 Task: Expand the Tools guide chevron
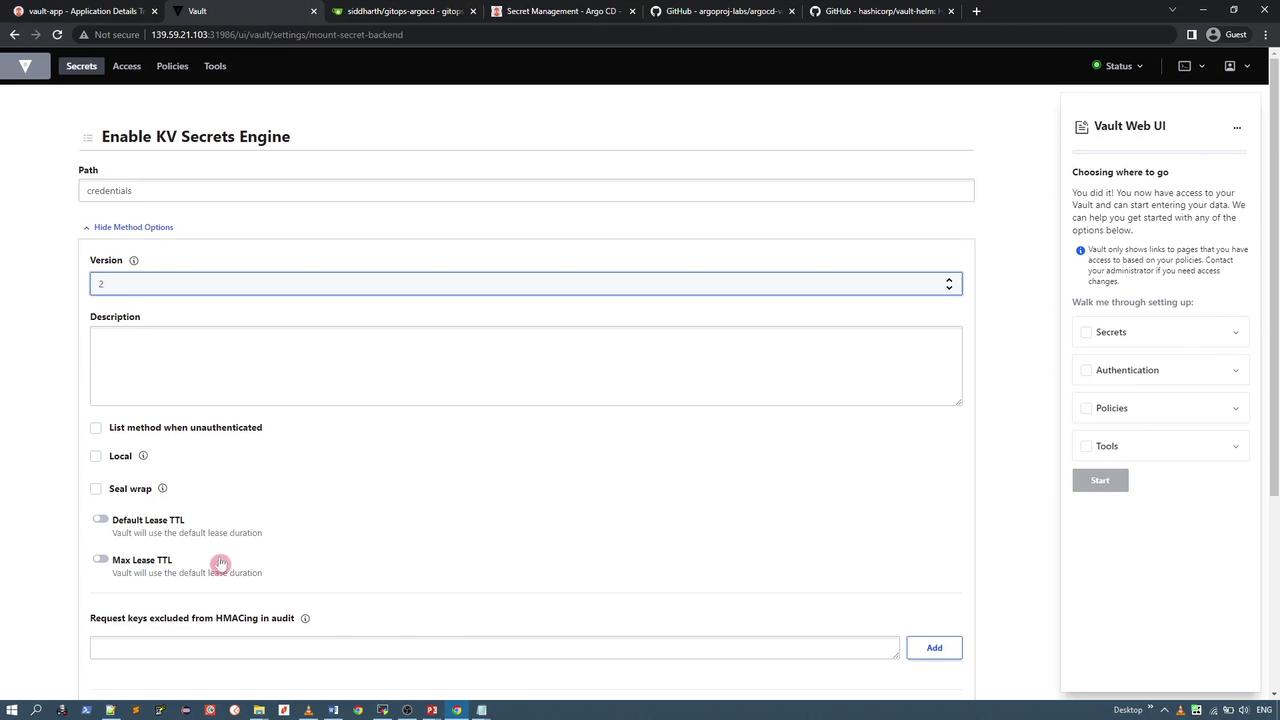tap(1235, 447)
